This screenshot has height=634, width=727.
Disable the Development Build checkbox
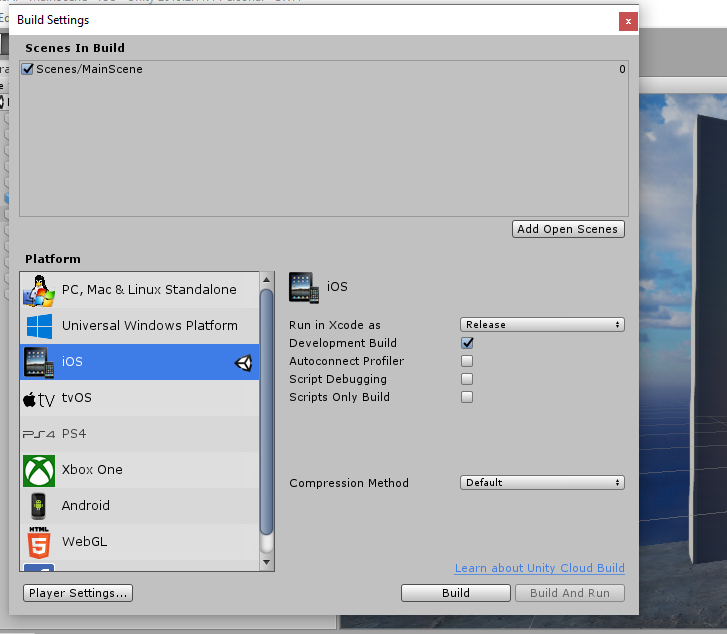(467, 343)
